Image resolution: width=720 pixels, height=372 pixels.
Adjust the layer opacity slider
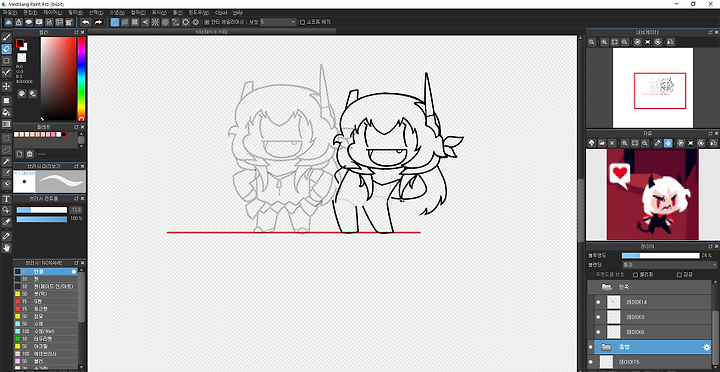tap(660, 255)
